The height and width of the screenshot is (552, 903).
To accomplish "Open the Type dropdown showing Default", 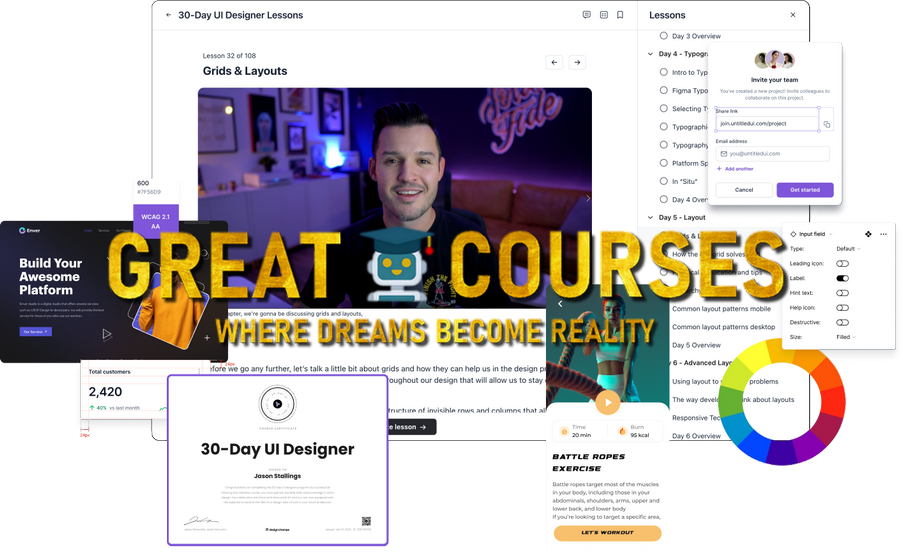I will [x=848, y=249].
